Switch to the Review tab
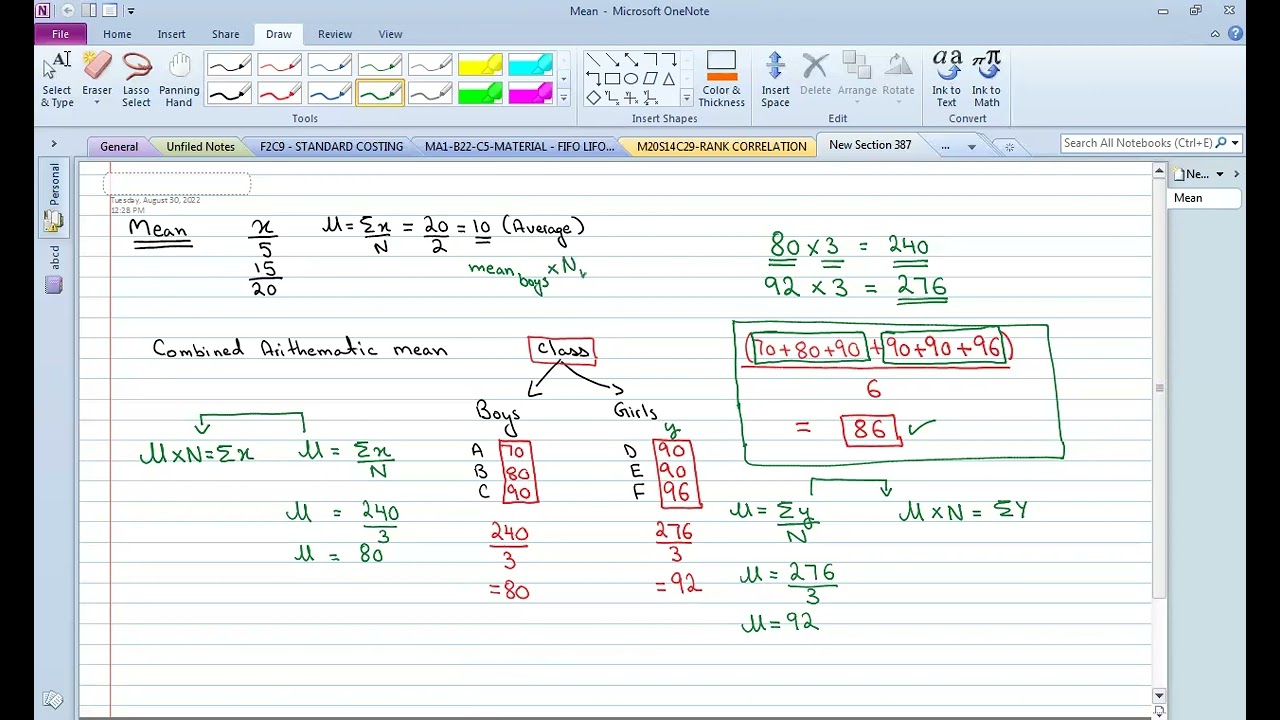Viewport: 1280px width, 720px height. click(335, 34)
